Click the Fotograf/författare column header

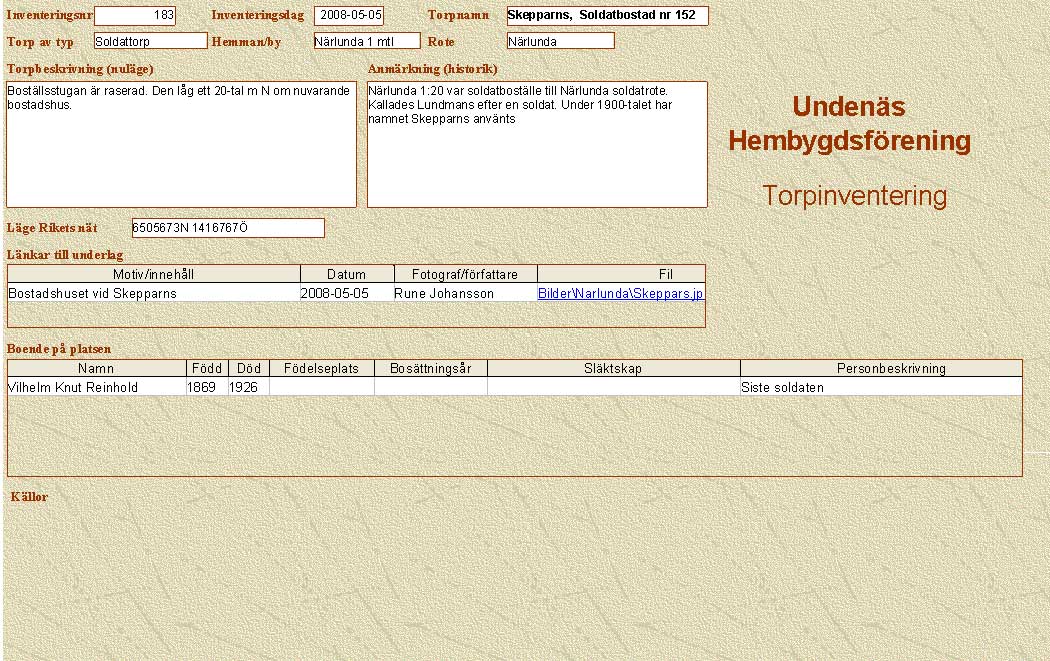pyautogui.click(x=465, y=274)
